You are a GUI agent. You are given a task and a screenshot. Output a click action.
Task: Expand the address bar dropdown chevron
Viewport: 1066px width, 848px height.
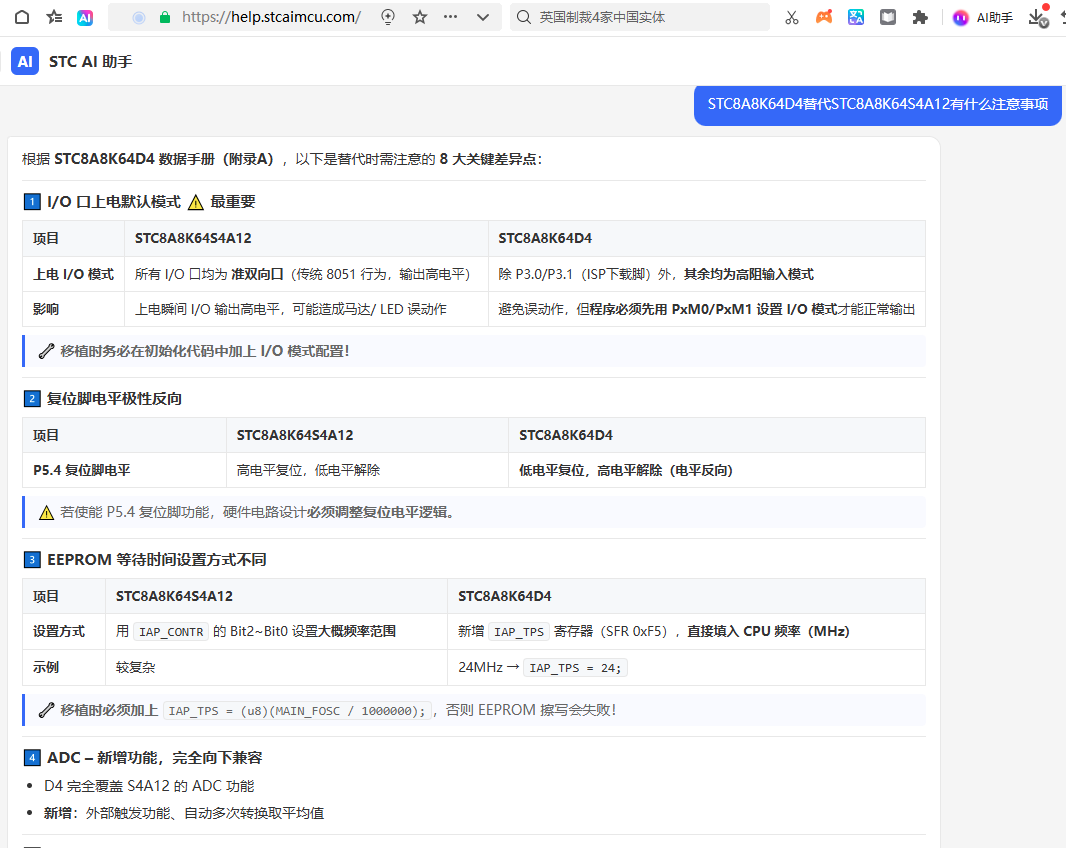click(483, 17)
